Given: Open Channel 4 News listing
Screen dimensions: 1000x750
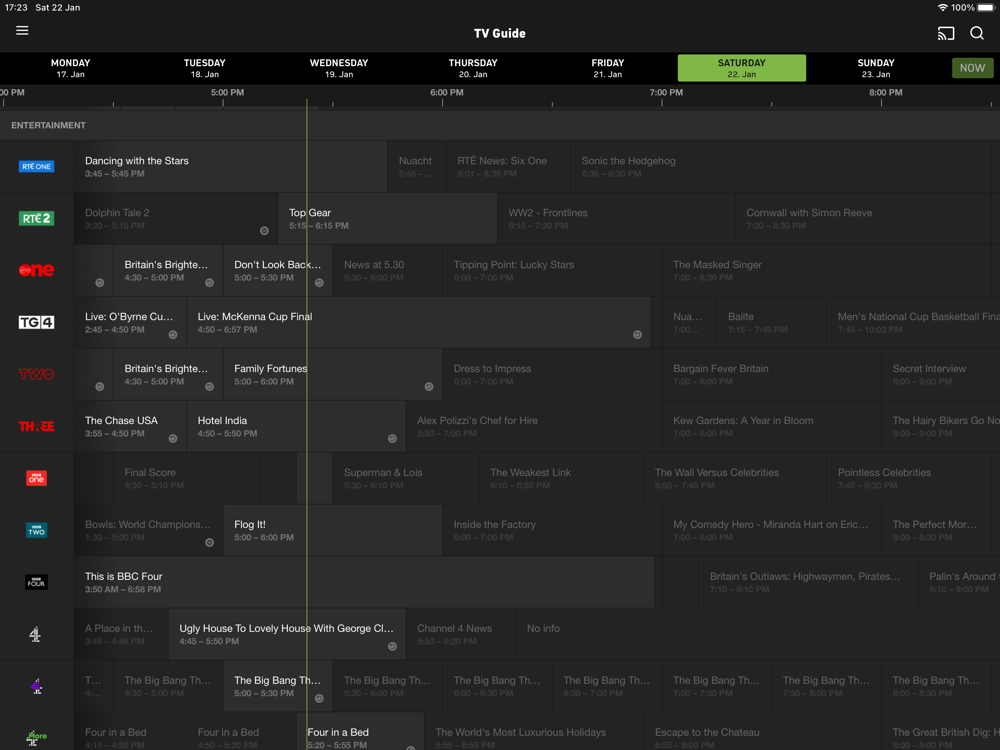Looking at the screenshot, I should click(x=460, y=634).
